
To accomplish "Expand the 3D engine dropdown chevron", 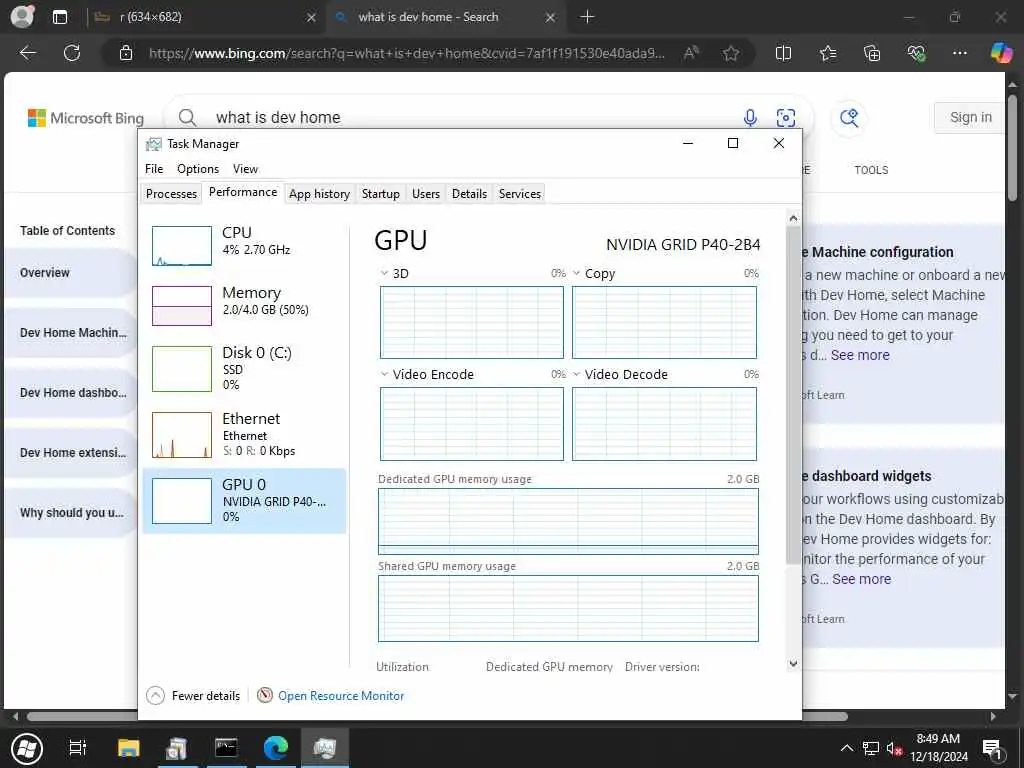I will click(x=384, y=273).
